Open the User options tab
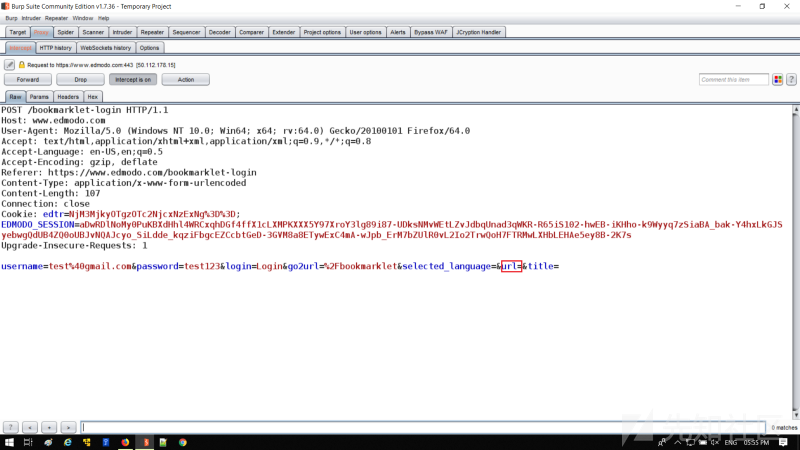Image resolution: width=800 pixels, height=450 pixels. click(365, 32)
